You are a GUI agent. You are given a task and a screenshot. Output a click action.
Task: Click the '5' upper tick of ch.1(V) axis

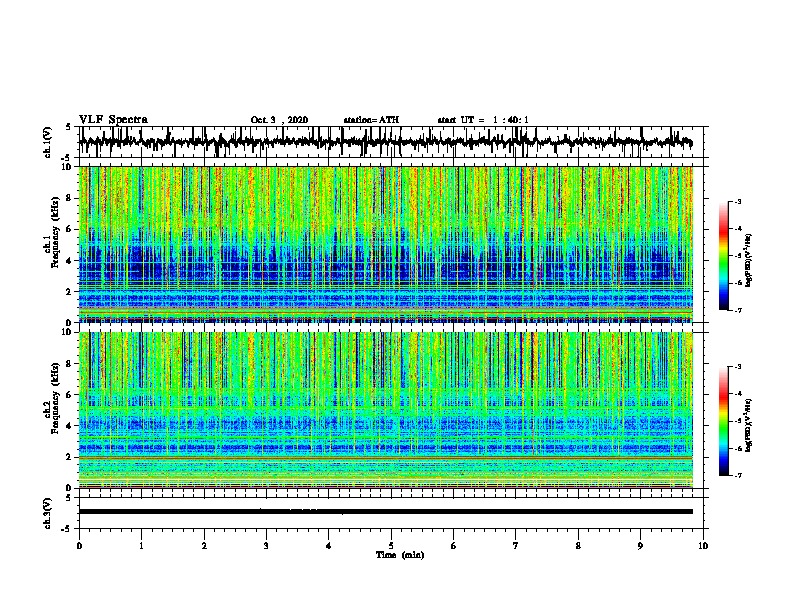69,127
